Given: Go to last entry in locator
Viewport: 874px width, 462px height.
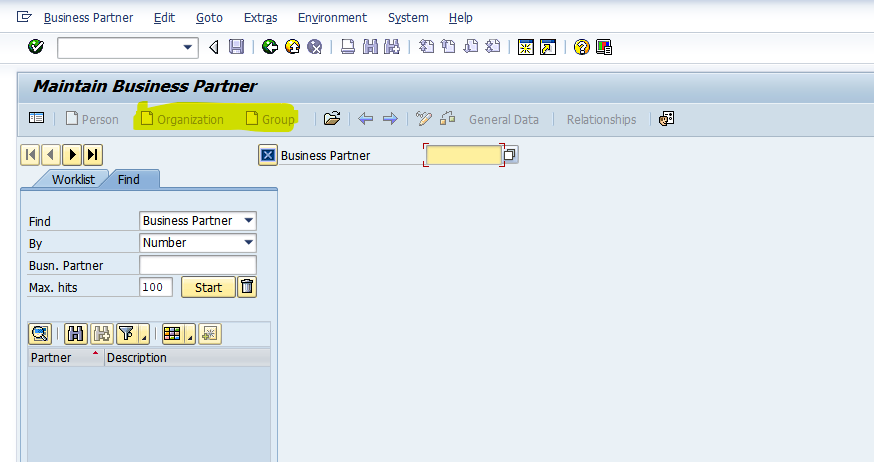Looking at the screenshot, I should [x=93, y=155].
